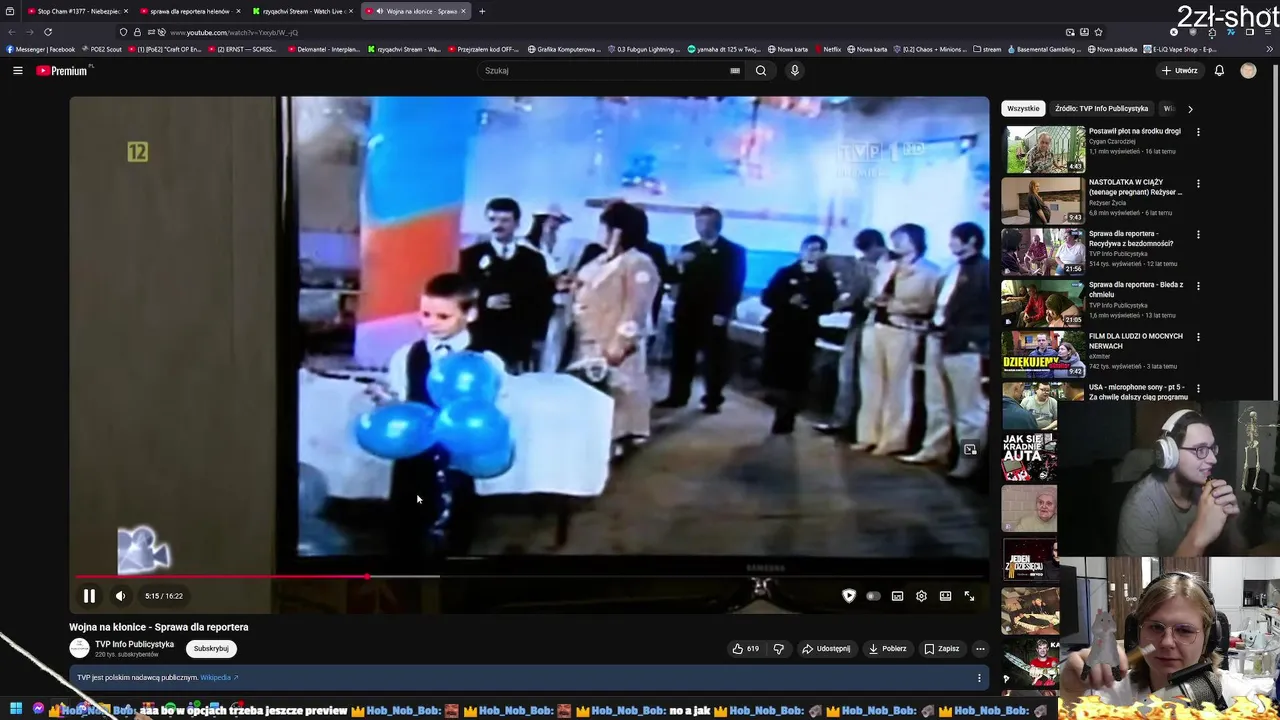
Task: Open options for 'Postawił płot na środku drogi'
Action: tap(1198, 132)
